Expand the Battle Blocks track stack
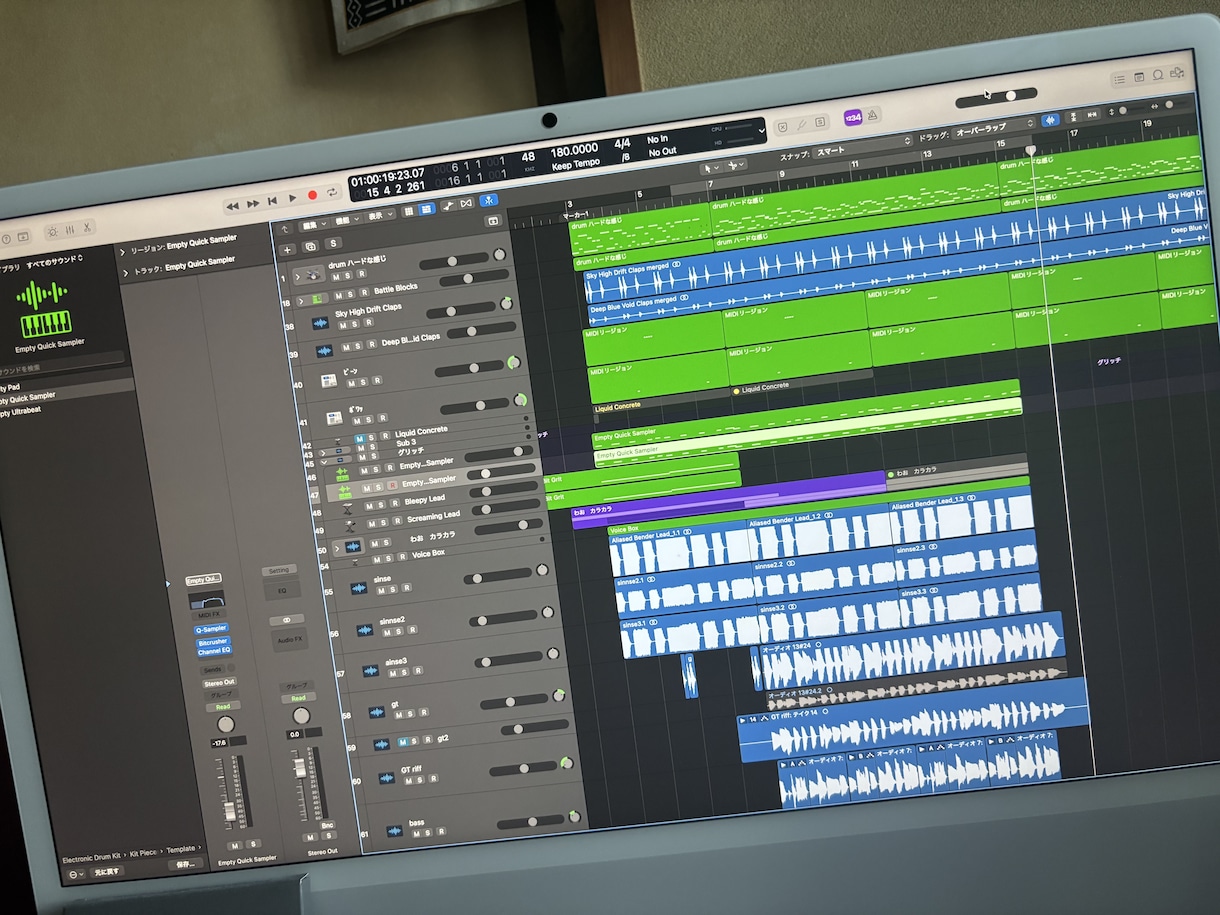The height and width of the screenshot is (915, 1220). click(x=301, y=301)
